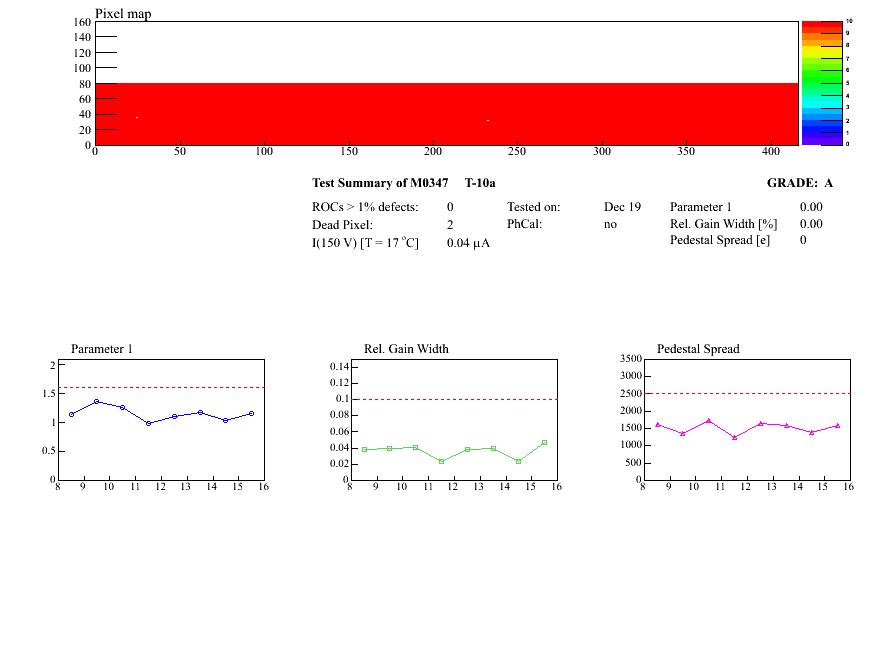Select the green band in the color scale
Screen dimensions: 896x672
pyautogui.click(x=822, y=68)
